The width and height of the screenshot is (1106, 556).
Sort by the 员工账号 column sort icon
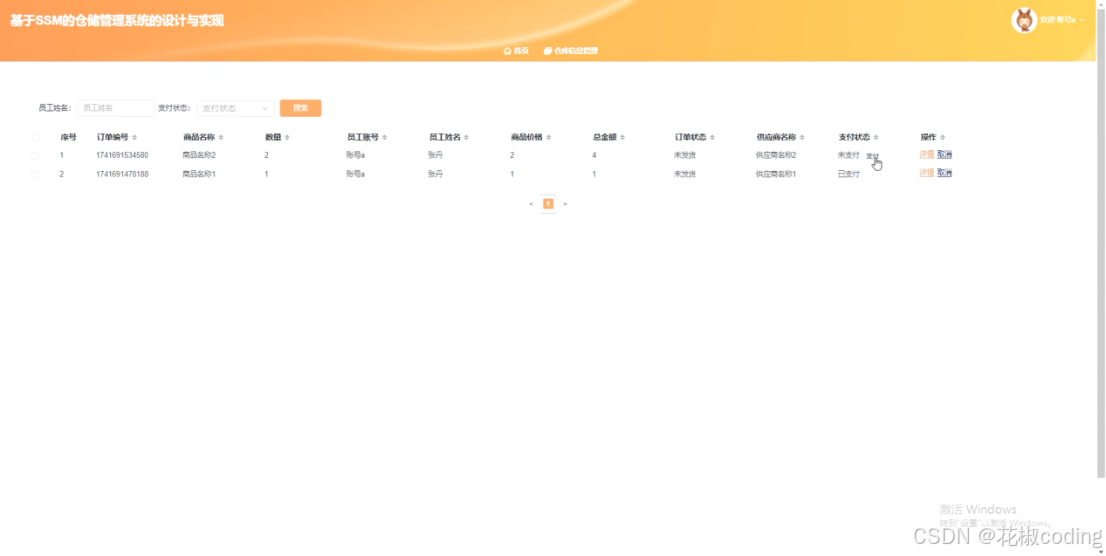click(x=384, y=138)
